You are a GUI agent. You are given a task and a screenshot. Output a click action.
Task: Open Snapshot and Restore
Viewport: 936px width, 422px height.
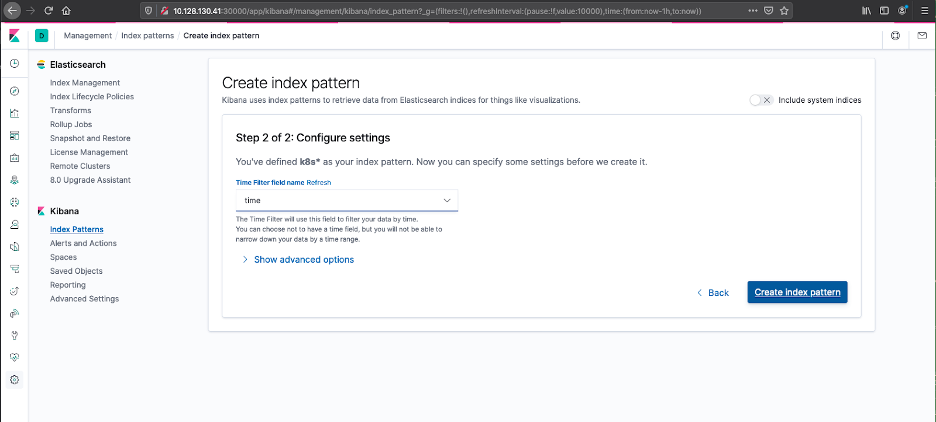(90, 138)
